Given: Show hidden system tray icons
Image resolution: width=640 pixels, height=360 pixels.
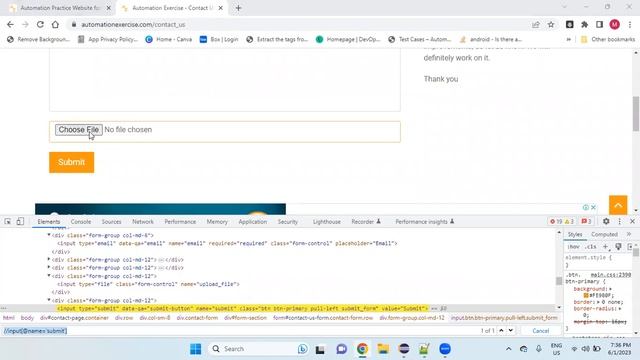Looking at the screenshot, I should tap(509, 349).
